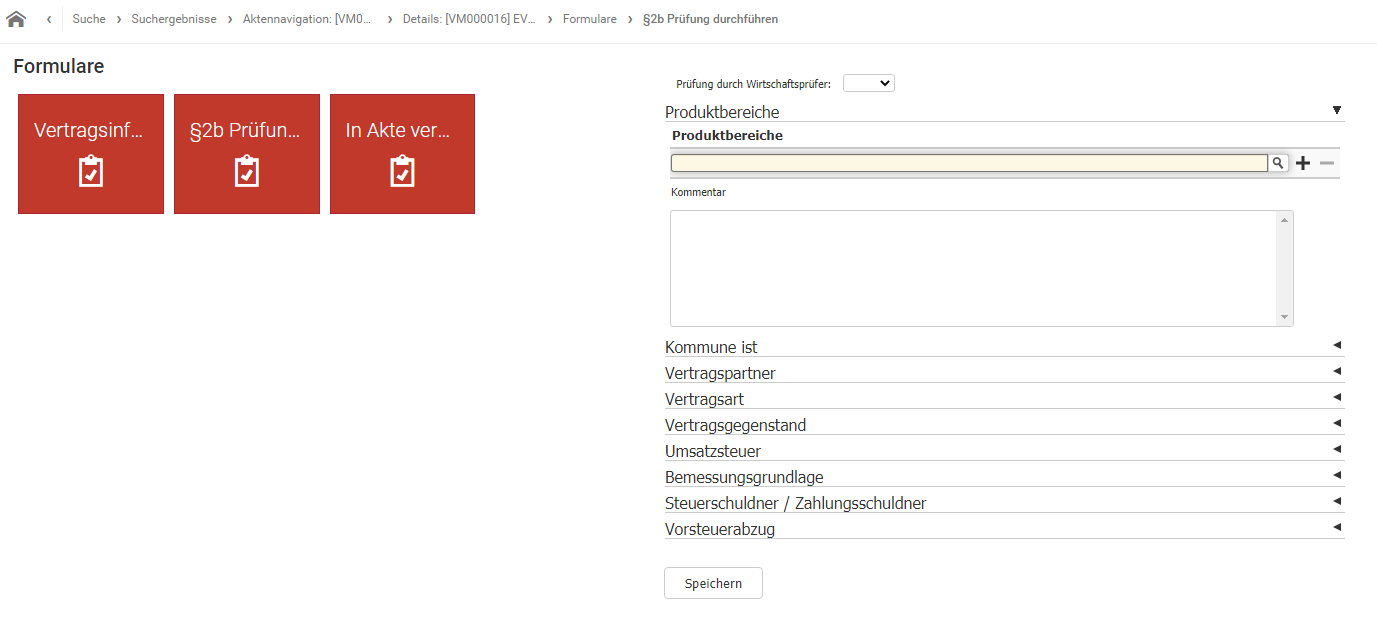The image size is (1377, 627).
Task: Remove Produktbereiche entry with minus icon
Action: (x=1327, y=163)
